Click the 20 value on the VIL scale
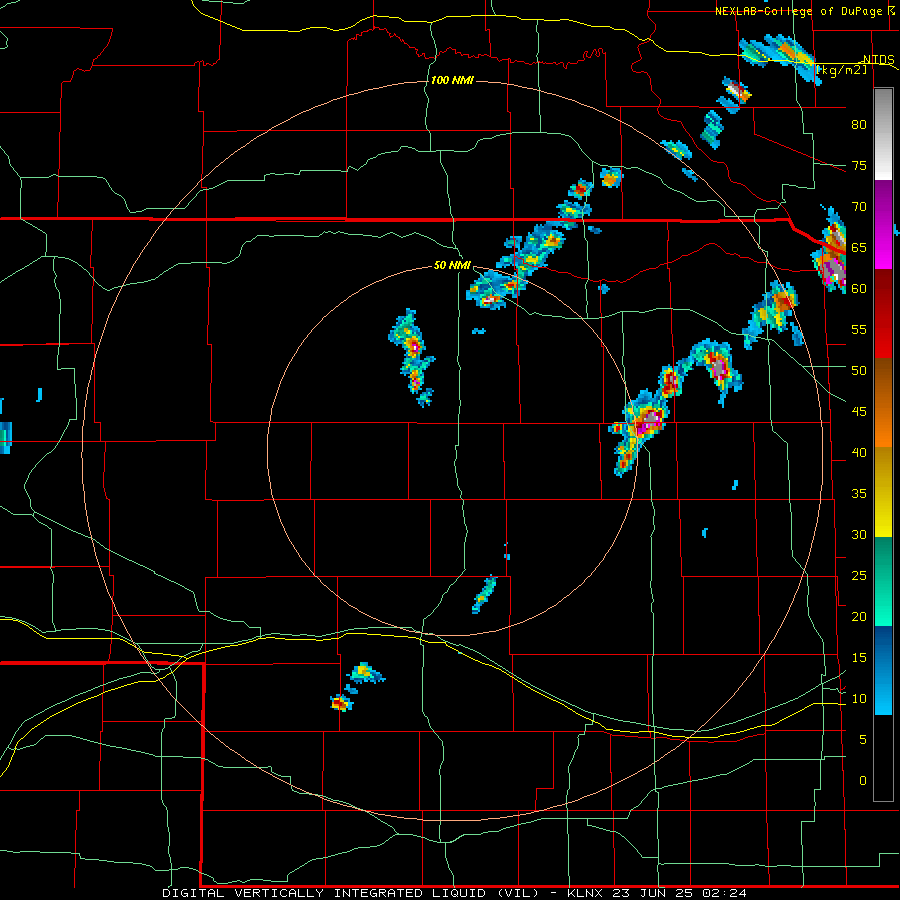Image resolution: width=900 pixels, height=900 pixels. [x=859, y=617]
